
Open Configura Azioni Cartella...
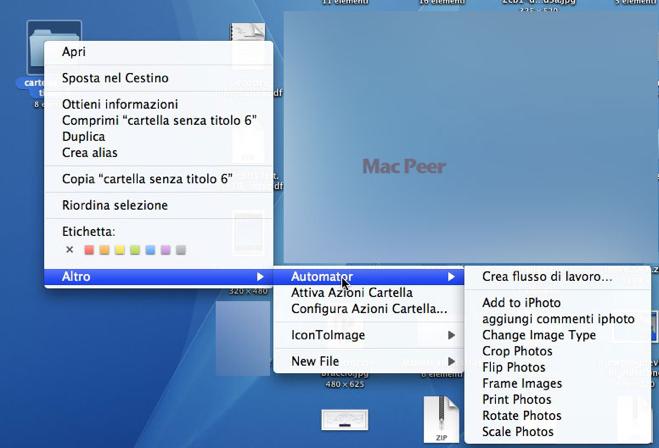(x=369, y=309)
